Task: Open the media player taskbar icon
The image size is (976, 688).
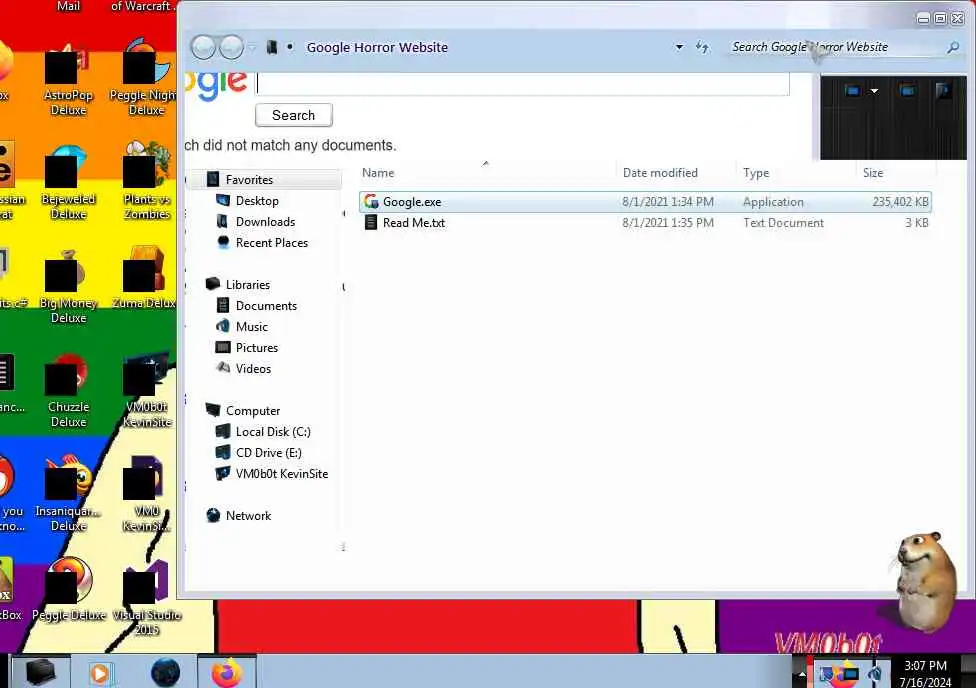Action: tap(100, 673)
